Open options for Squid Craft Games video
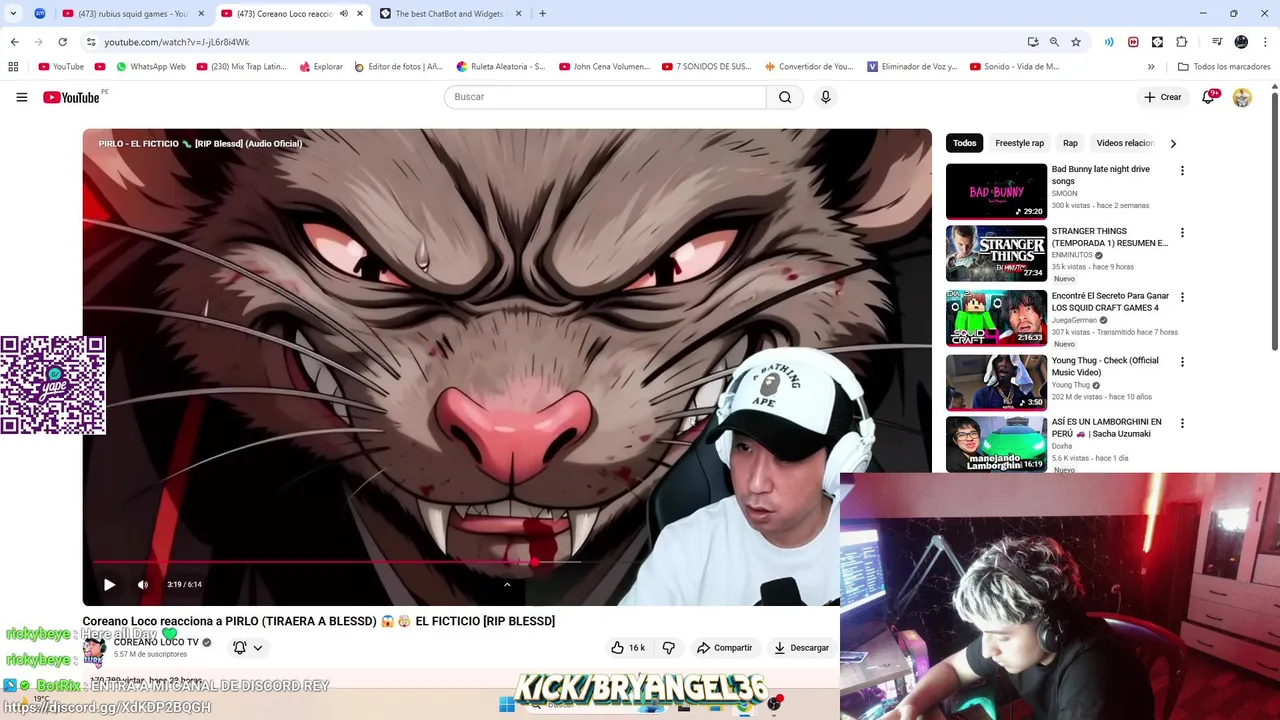The width and height of the screenshot is (1280, 720). (x=1182, y=297)
